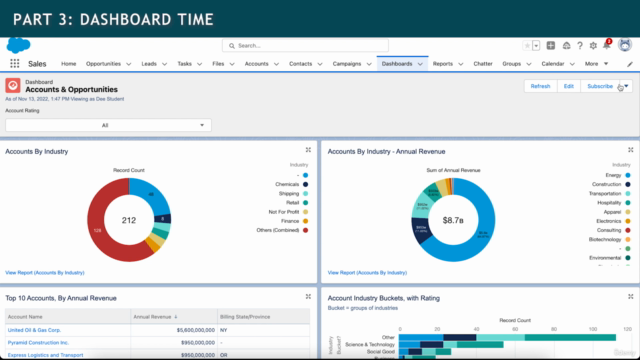Open United Oil & Gas Corp. account
Viewport: 640px width, 360px height.
[x=34, y=330]
